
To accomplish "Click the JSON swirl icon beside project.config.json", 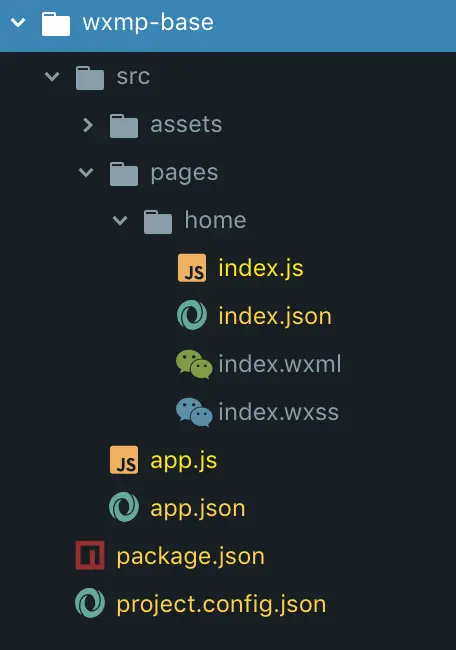I will (90, 603).
